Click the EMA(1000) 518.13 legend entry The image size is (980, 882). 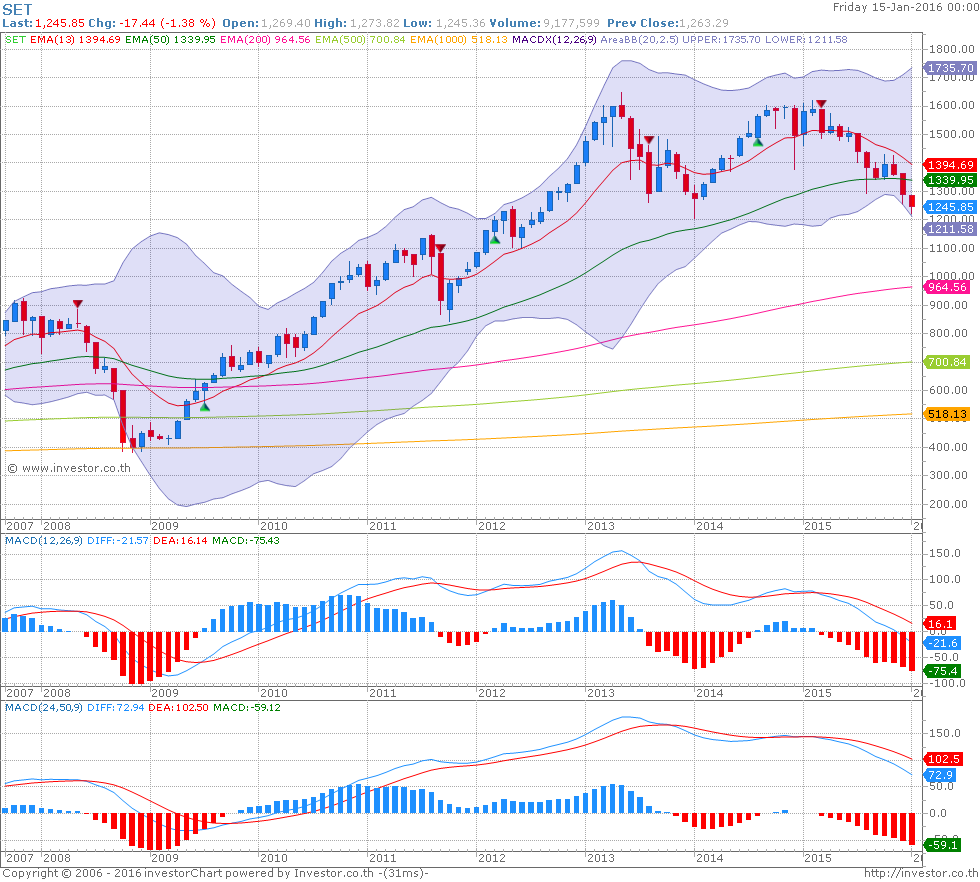coord(459,39)
